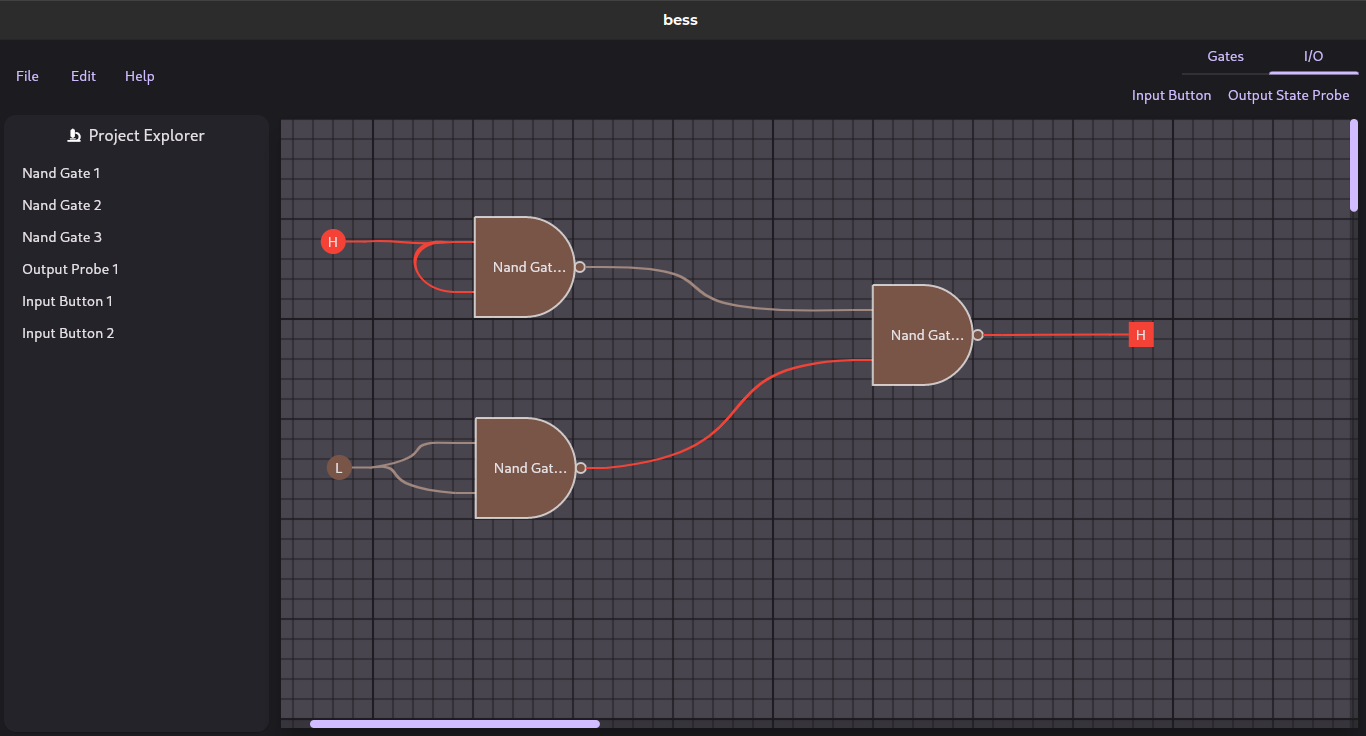Screen dimensions: 1366x736
Task: Click the horizontal scrollbar thumb of canvas
Action: 455,724
